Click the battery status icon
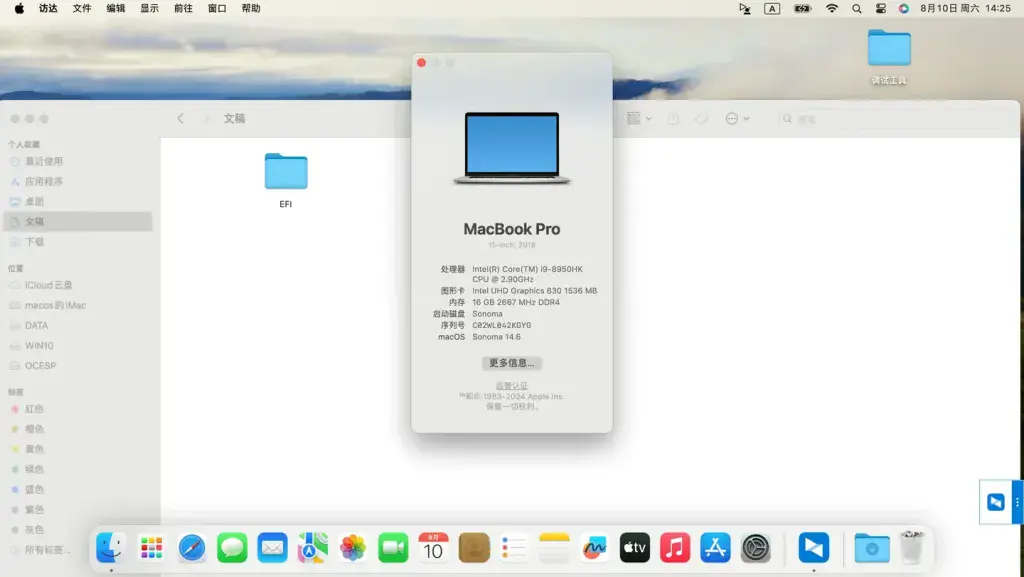1024x577 pixels. [x=802, y=8]
